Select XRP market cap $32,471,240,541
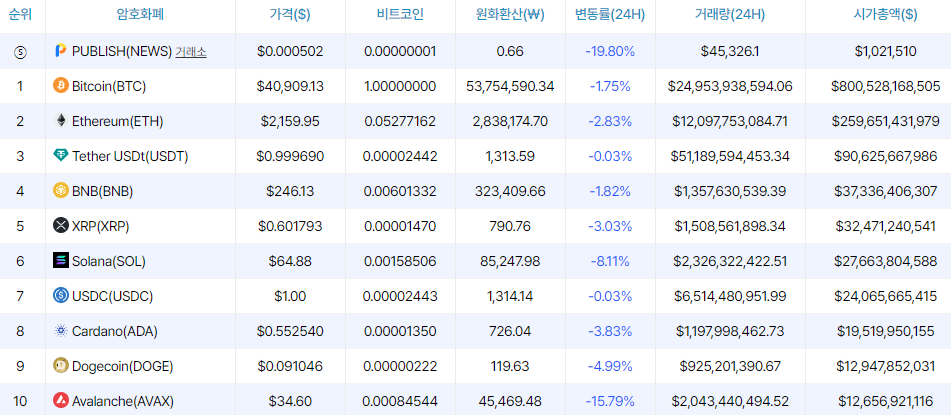 [x=885, y=226]
